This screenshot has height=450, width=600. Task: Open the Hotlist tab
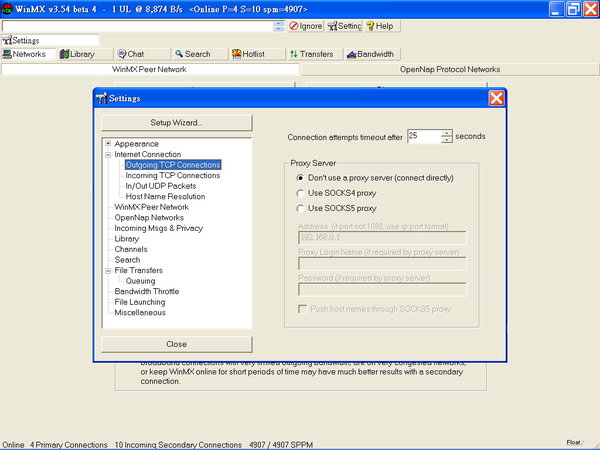[258, 54]
